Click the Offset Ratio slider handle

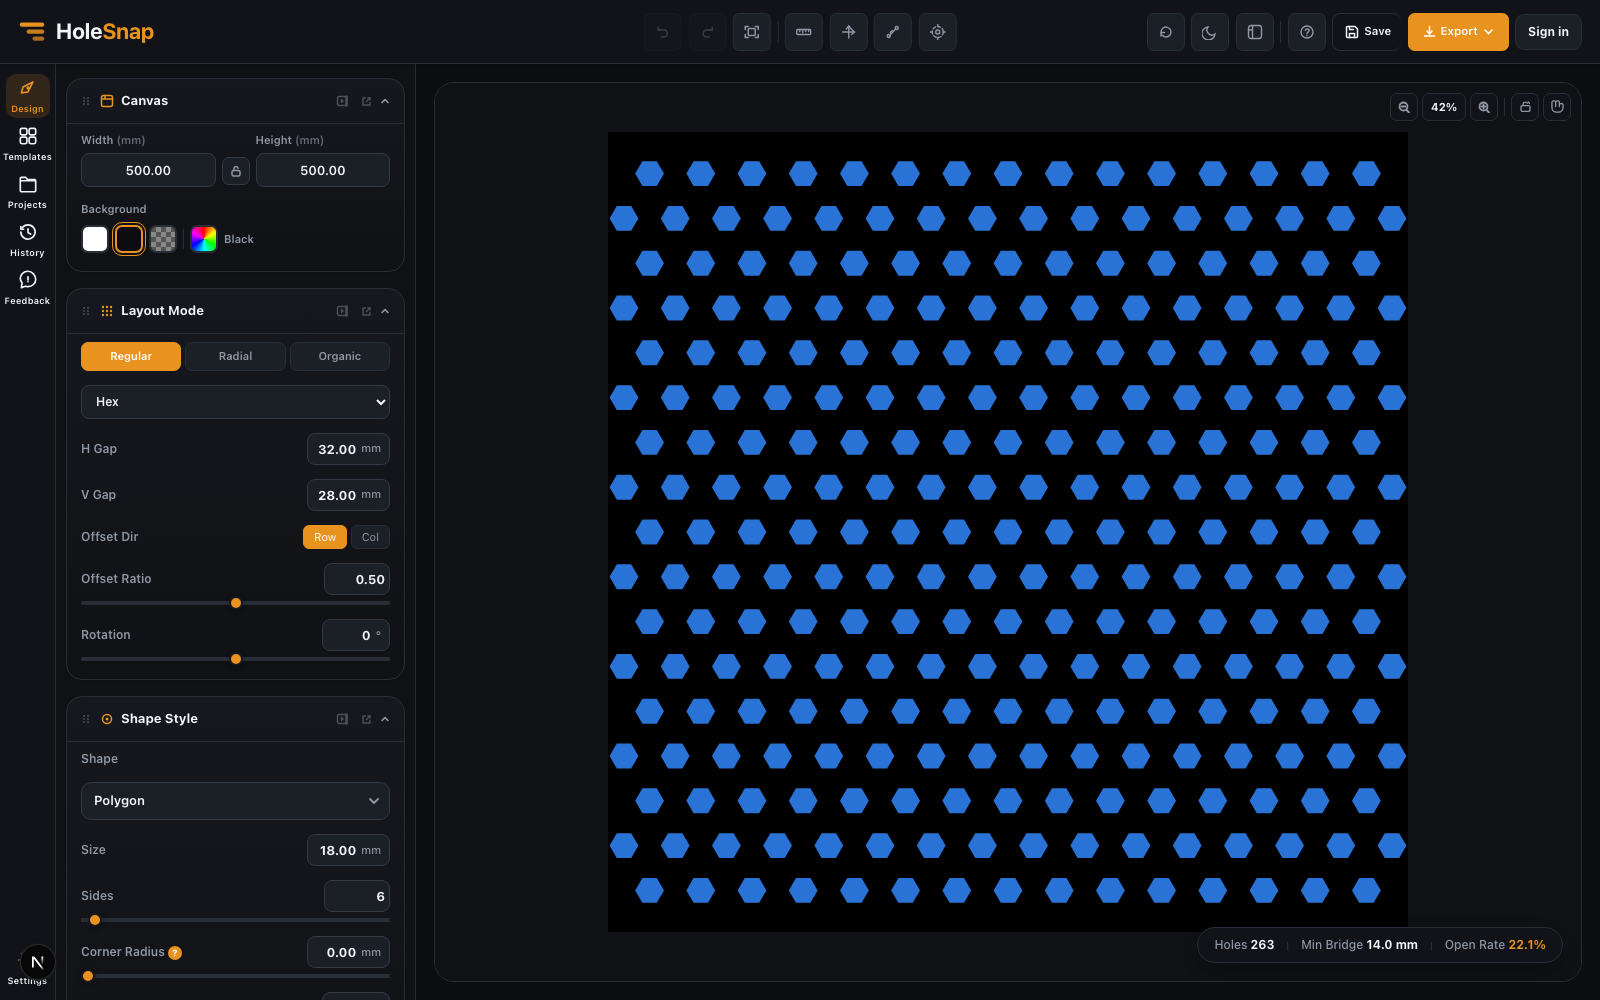point(236,603)
